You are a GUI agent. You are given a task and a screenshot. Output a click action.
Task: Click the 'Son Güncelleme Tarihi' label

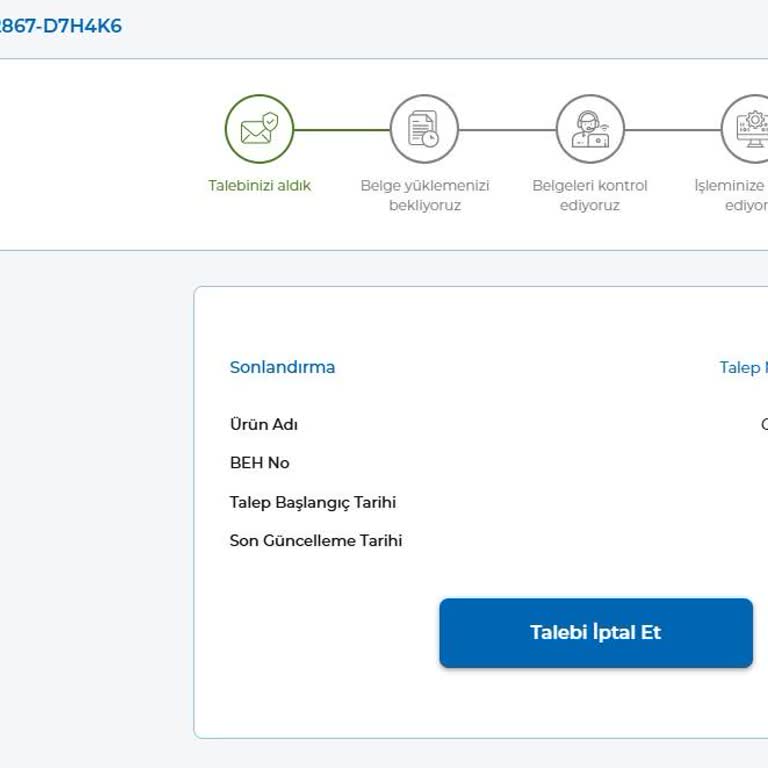[x=315, y=541]
